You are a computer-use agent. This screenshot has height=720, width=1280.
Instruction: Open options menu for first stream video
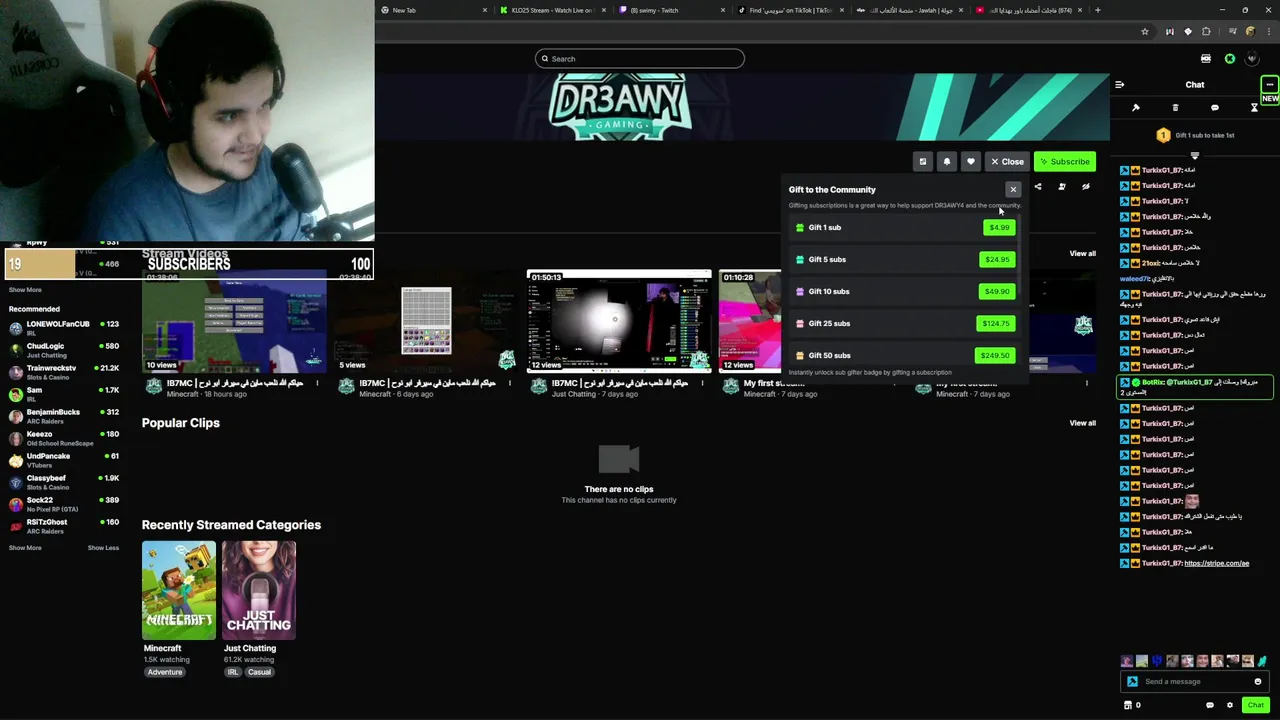(x=317, y=383)
